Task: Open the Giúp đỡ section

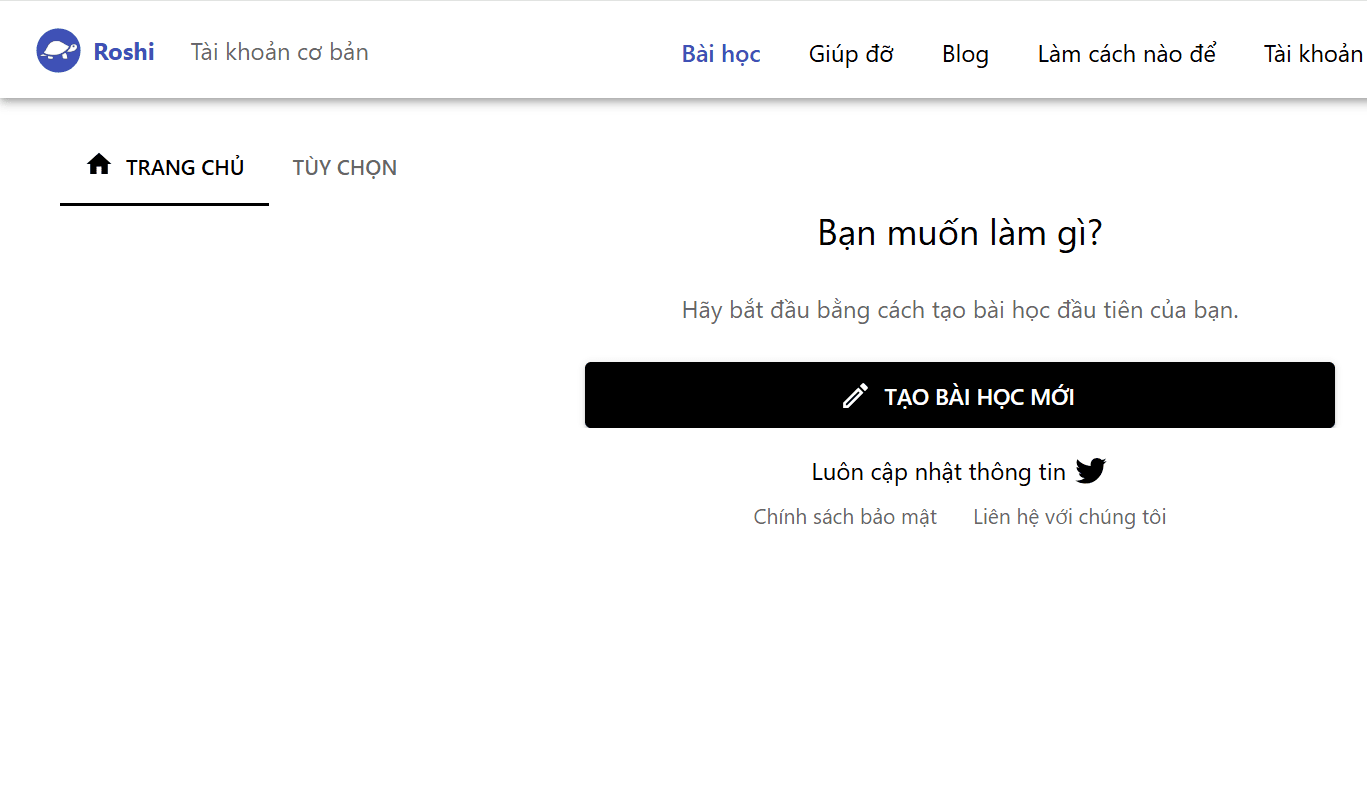Action: tap(851, 54)
